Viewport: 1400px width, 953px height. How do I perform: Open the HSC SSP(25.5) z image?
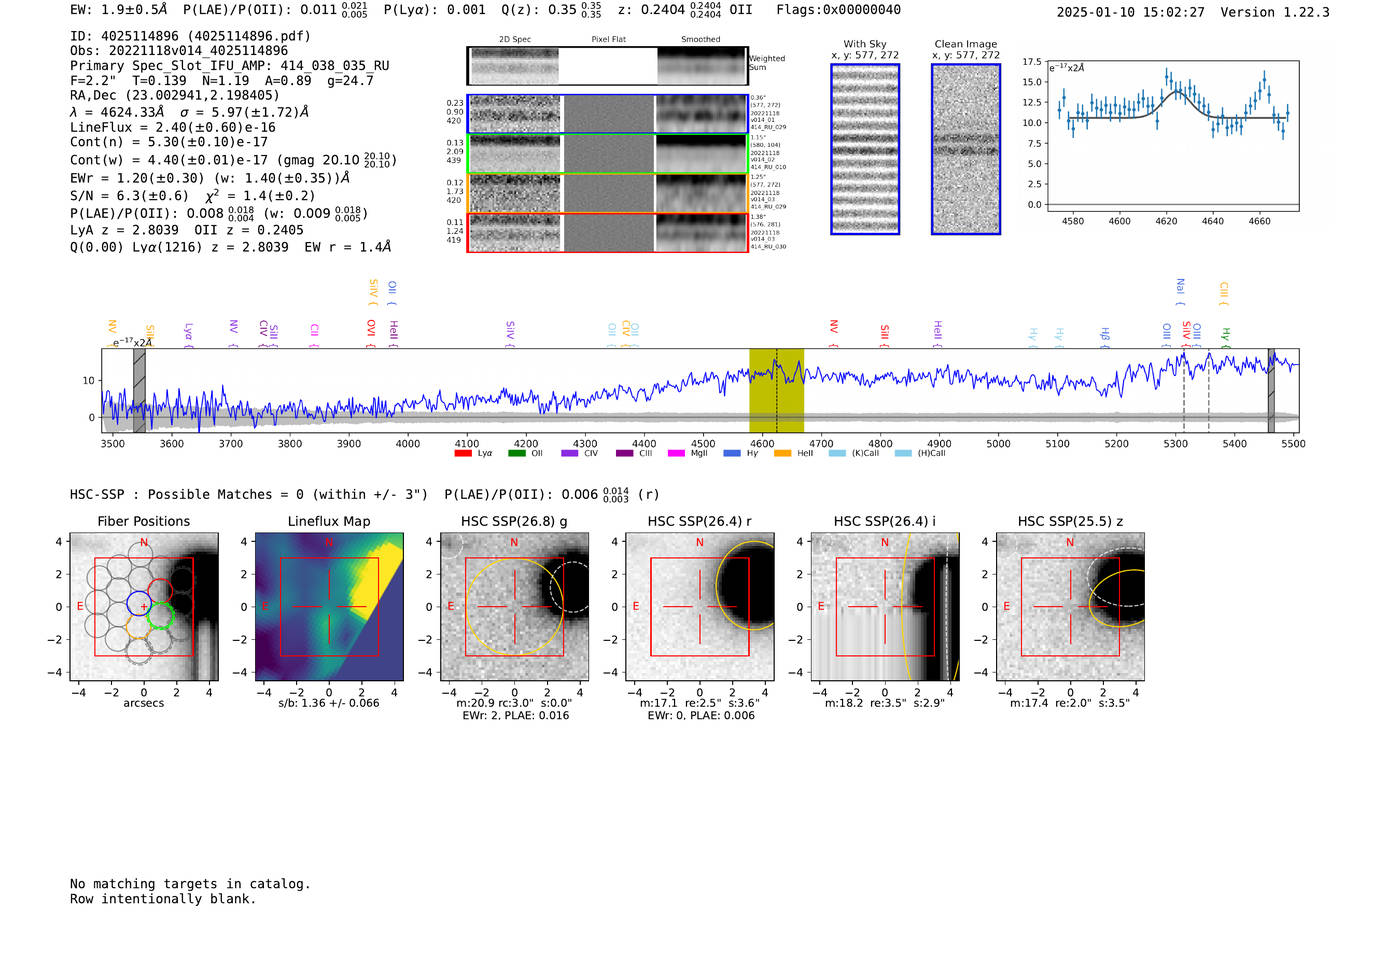point(1070,606)
